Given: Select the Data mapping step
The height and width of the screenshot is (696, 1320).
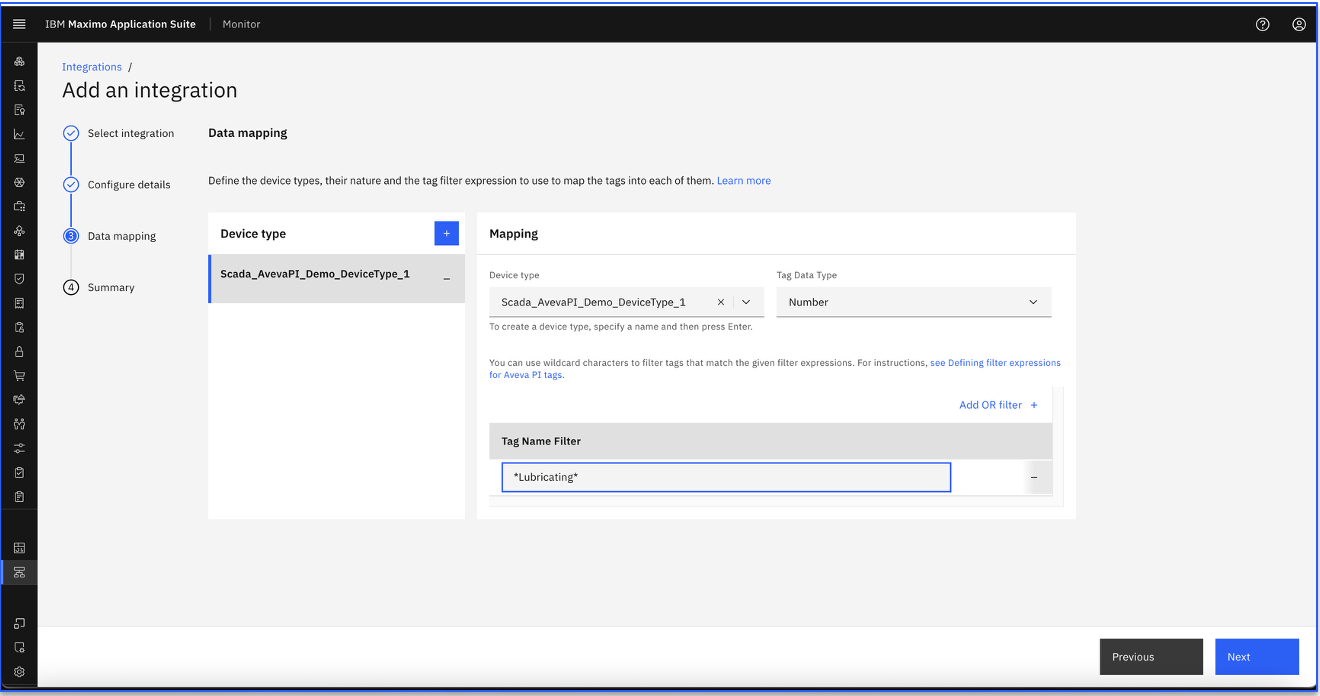Looking at the screenshot, I should click(x=109, y=236).
